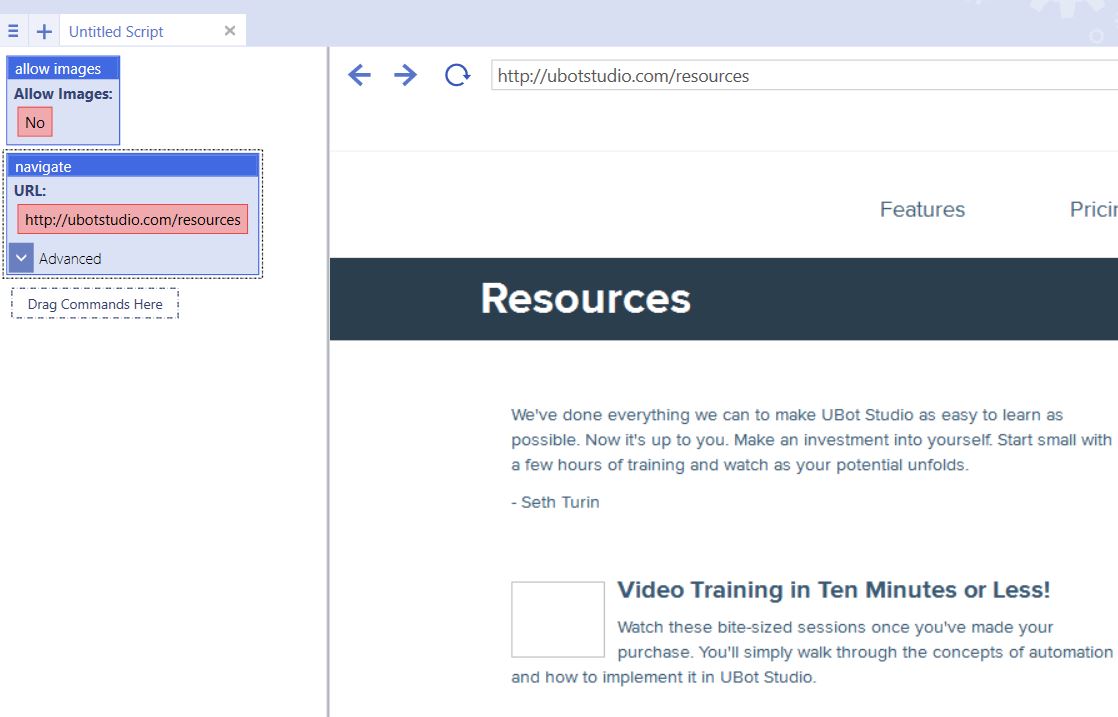Select the navigate command header

133,166
